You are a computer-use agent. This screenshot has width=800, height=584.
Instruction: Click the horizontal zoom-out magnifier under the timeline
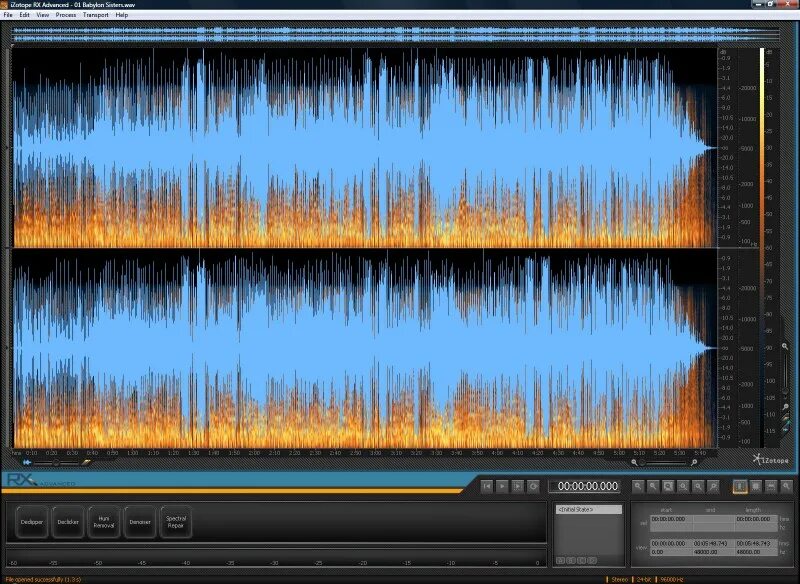coord(634,463)
